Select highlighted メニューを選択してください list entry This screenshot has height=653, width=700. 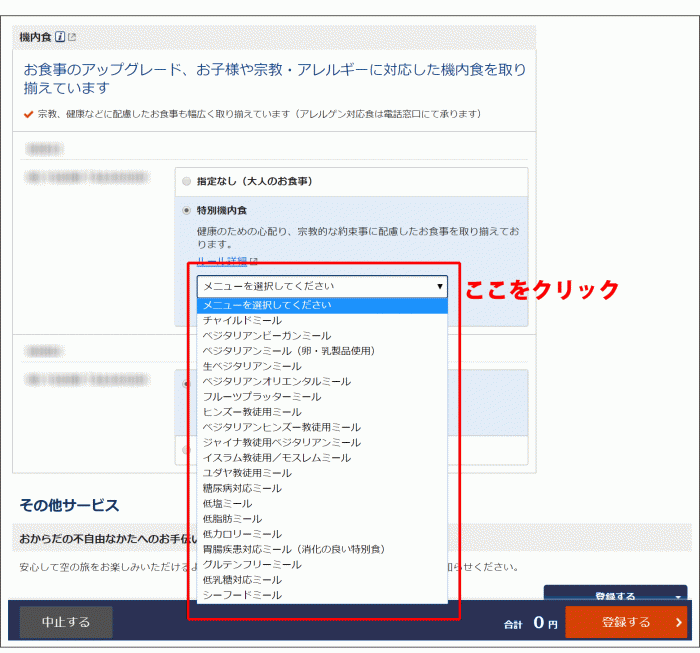click(267, 305)
